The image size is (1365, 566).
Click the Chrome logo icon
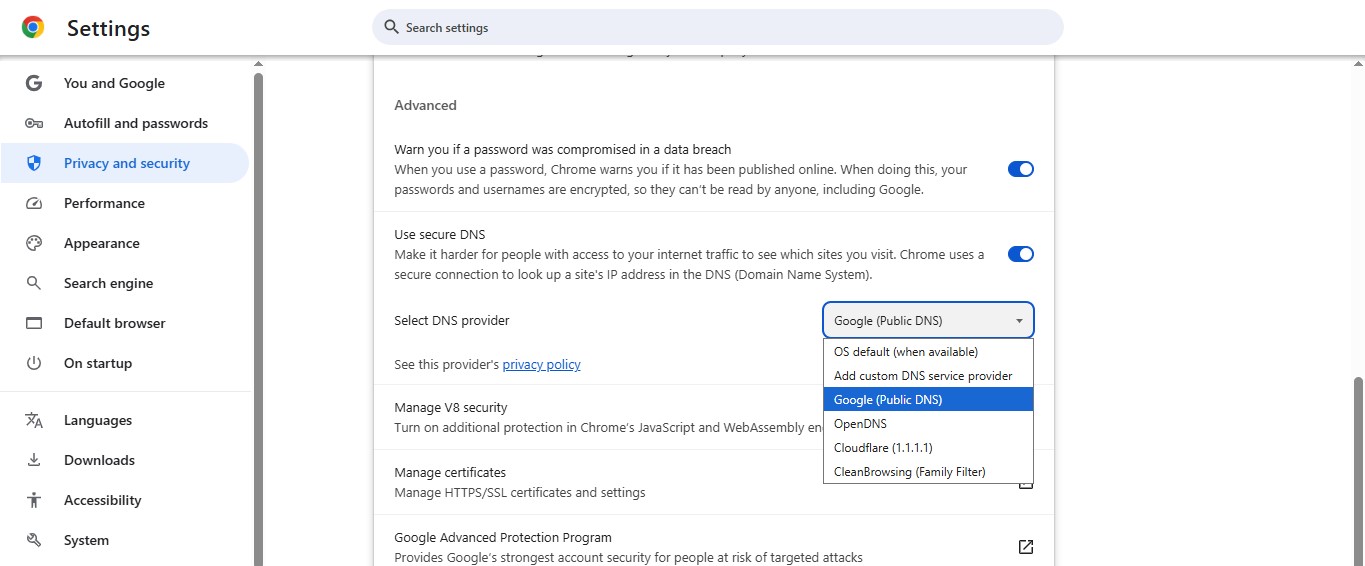click(x=33, y=28)
